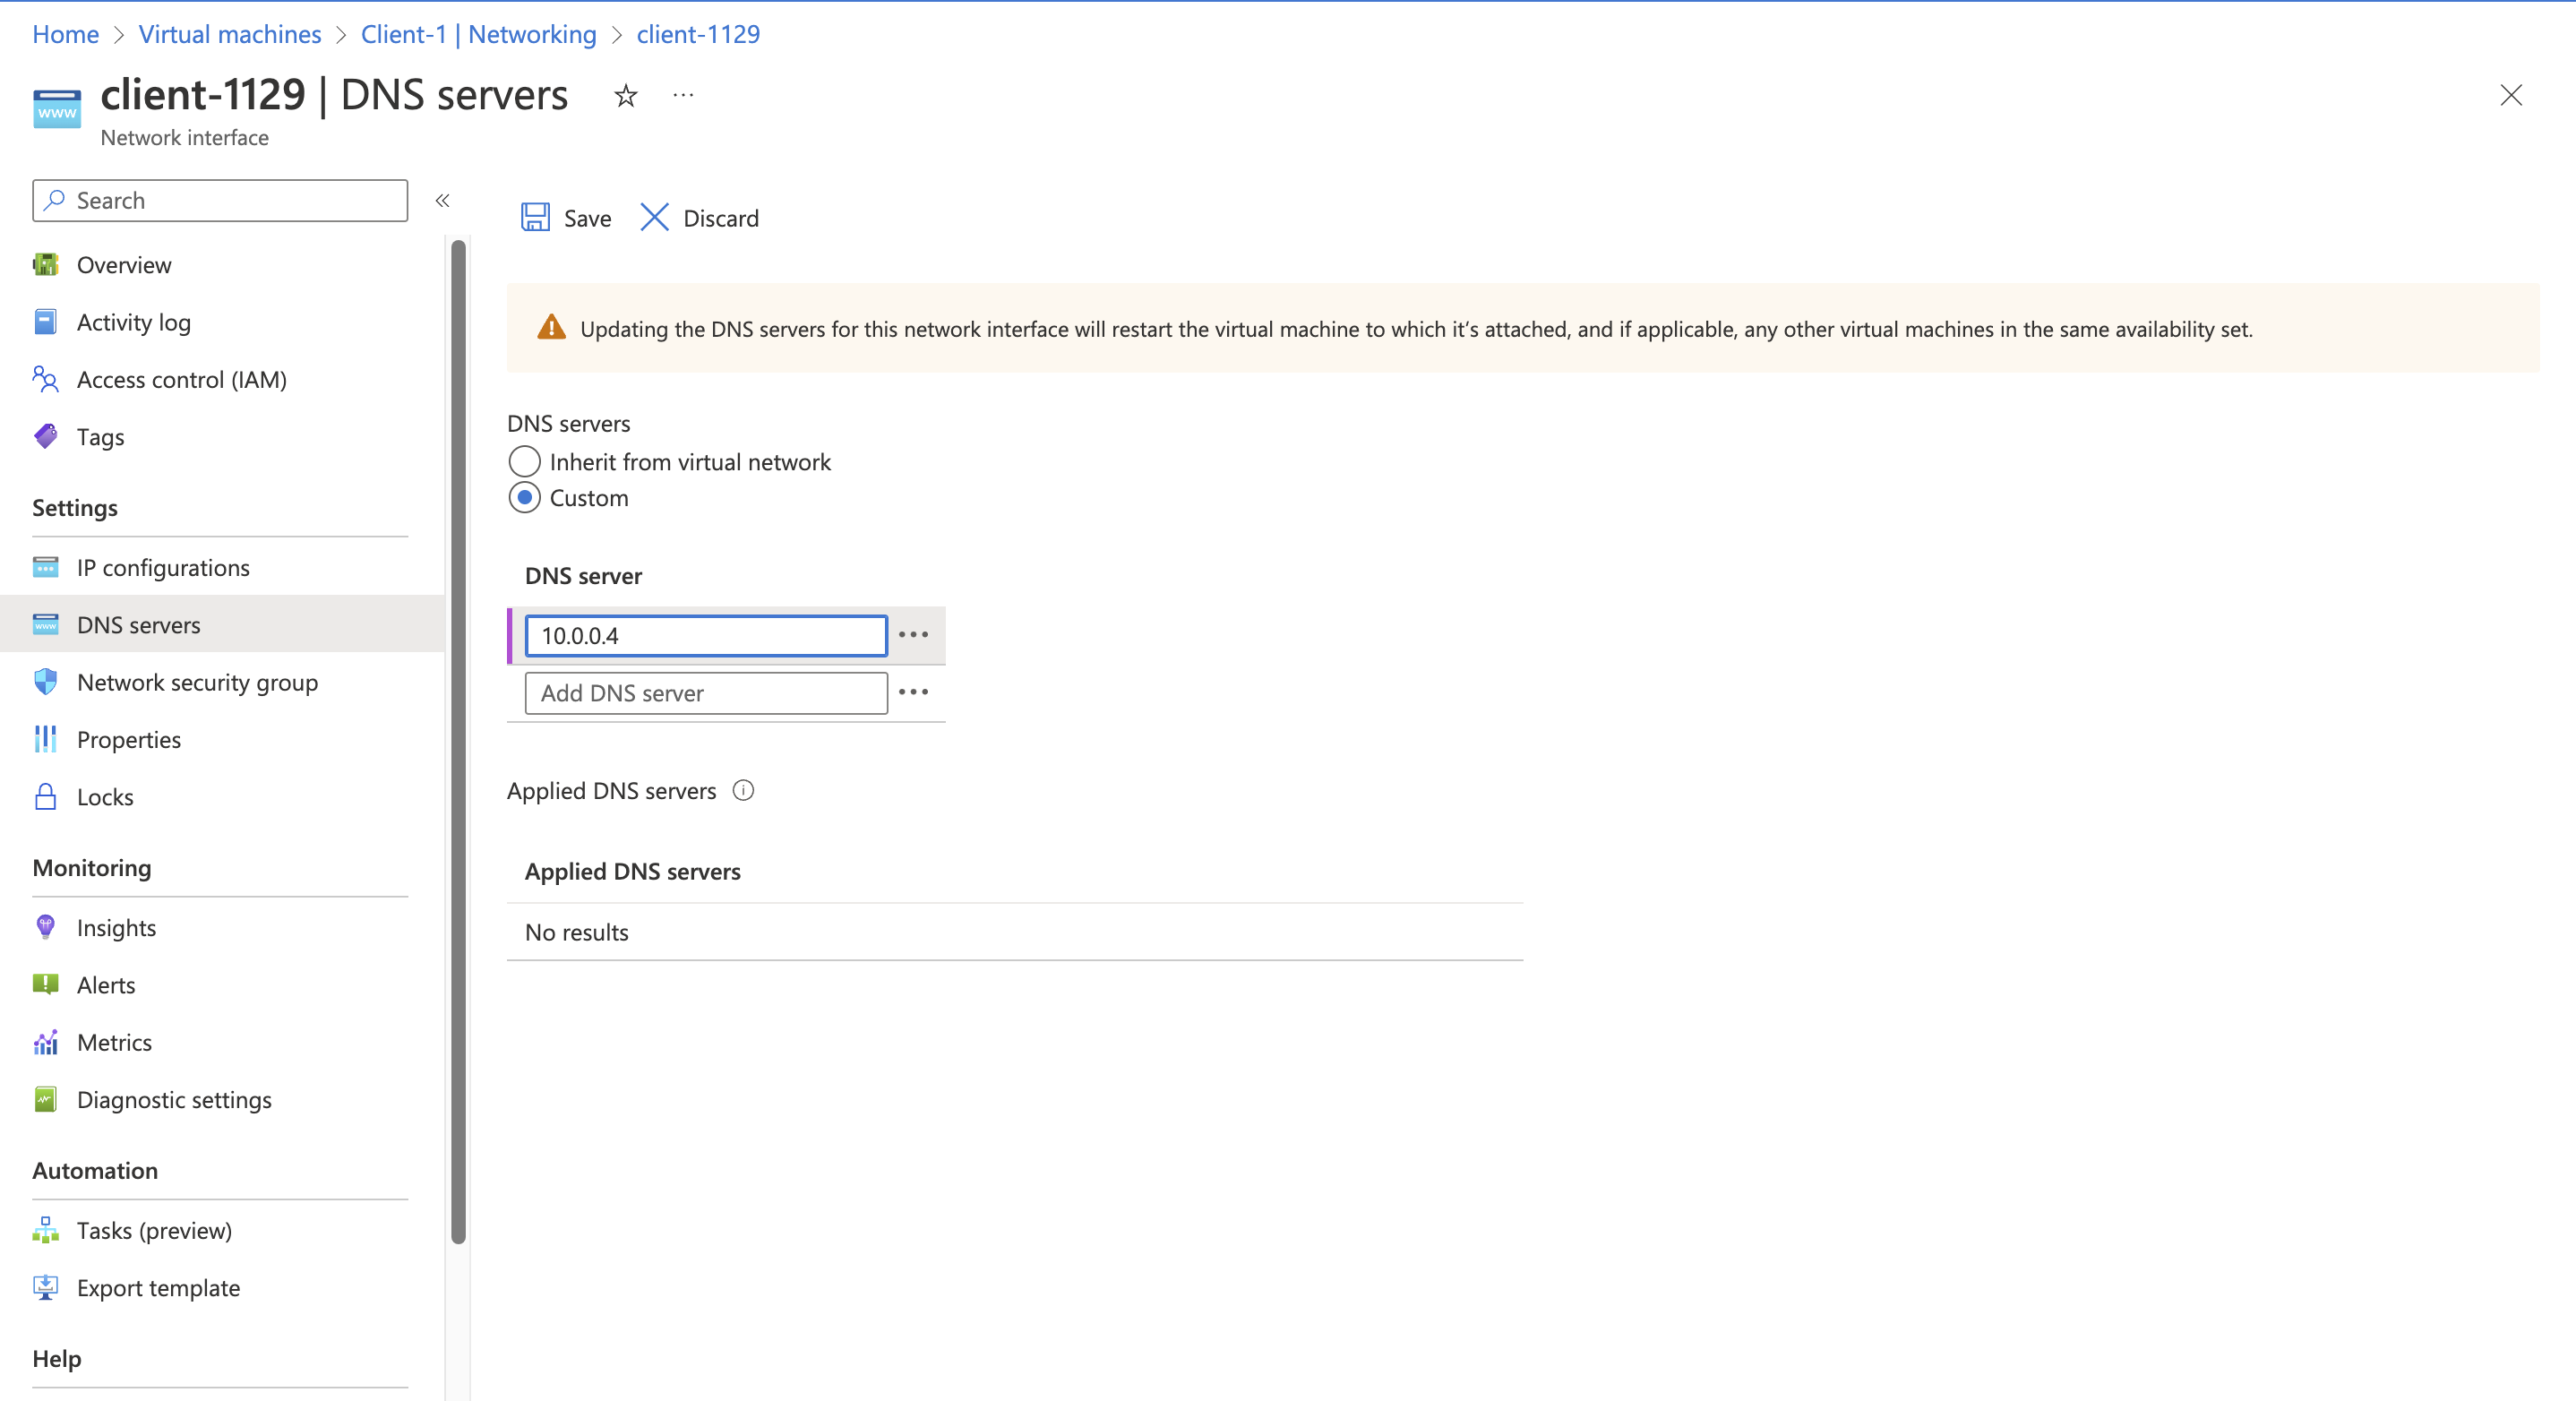Click Applied DNS servers info icon
The height and width of the screenshot is (1401, 2576).
pos(743,791)
